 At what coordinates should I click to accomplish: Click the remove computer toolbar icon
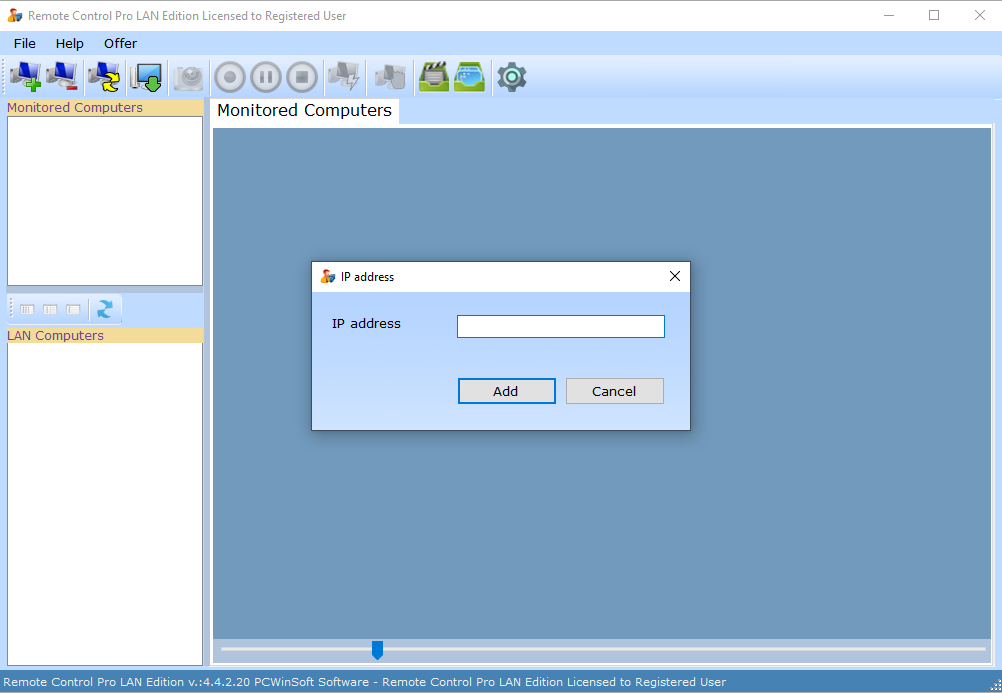click(62, 77)
